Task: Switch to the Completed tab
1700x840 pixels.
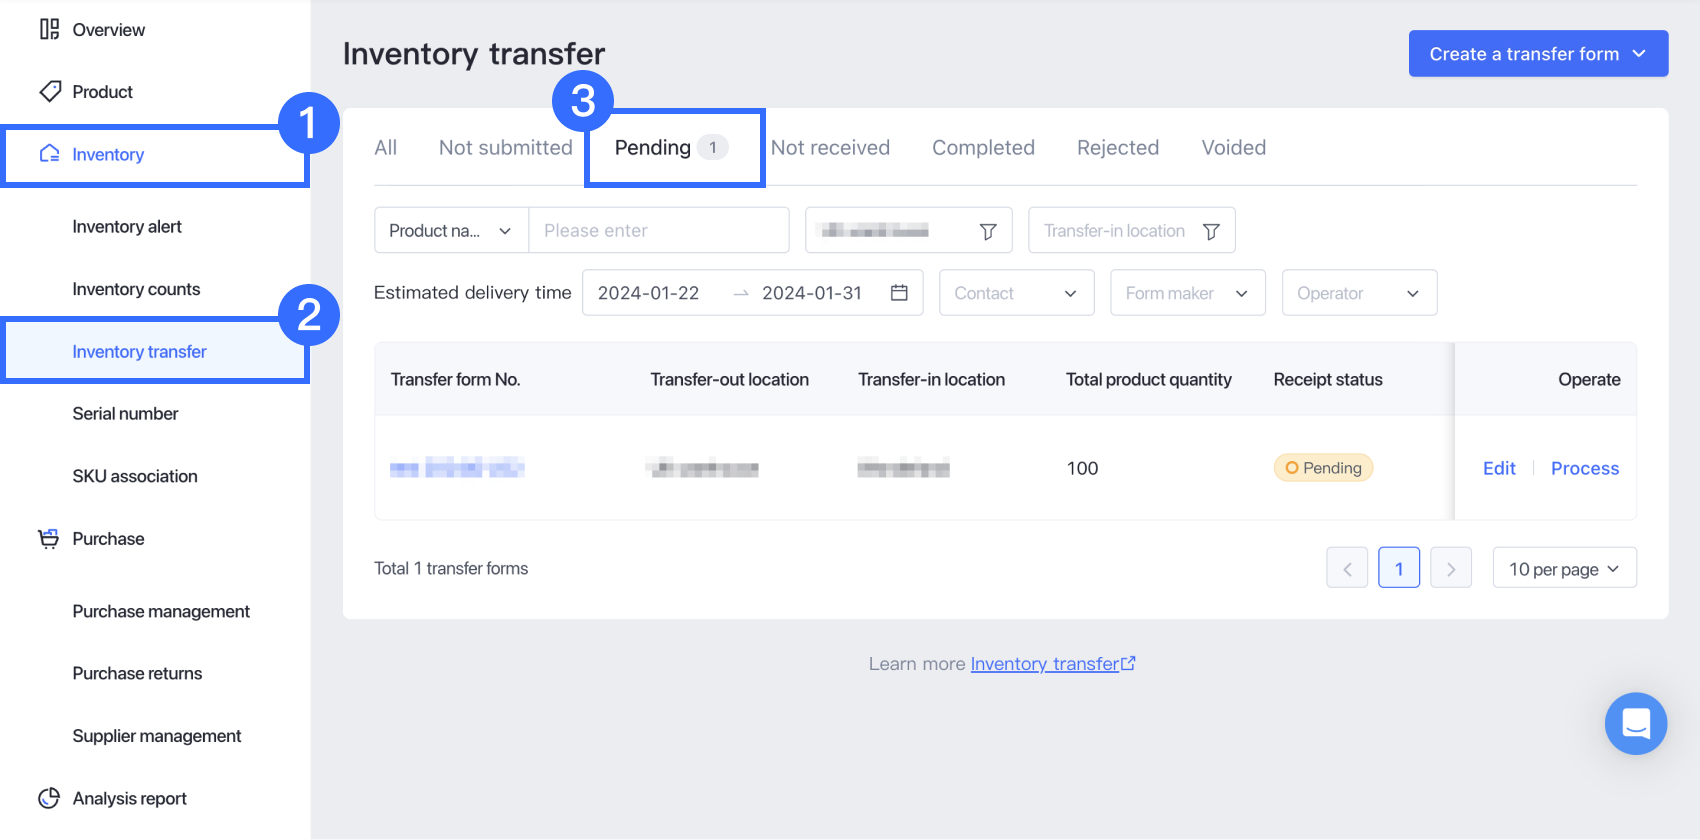Action: (983, 148)
